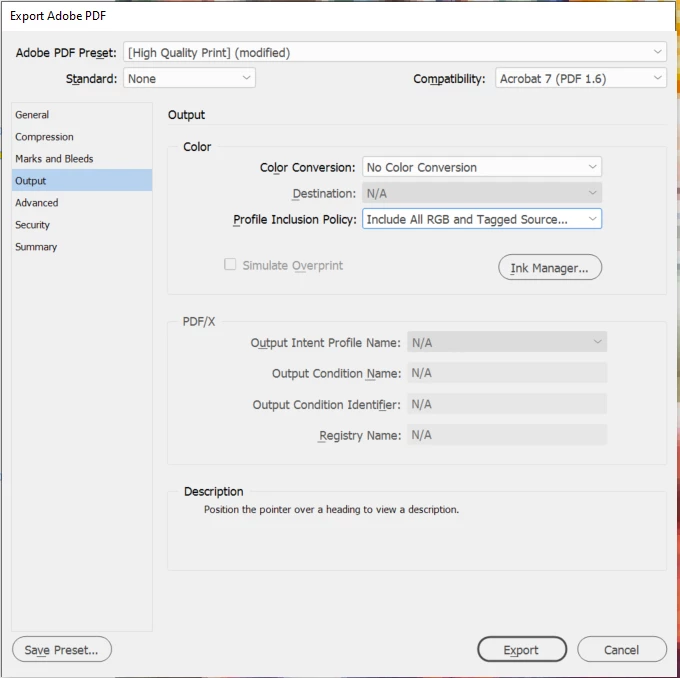Select the Compression category
Screen dimensions: 680x678
[82, 137]
